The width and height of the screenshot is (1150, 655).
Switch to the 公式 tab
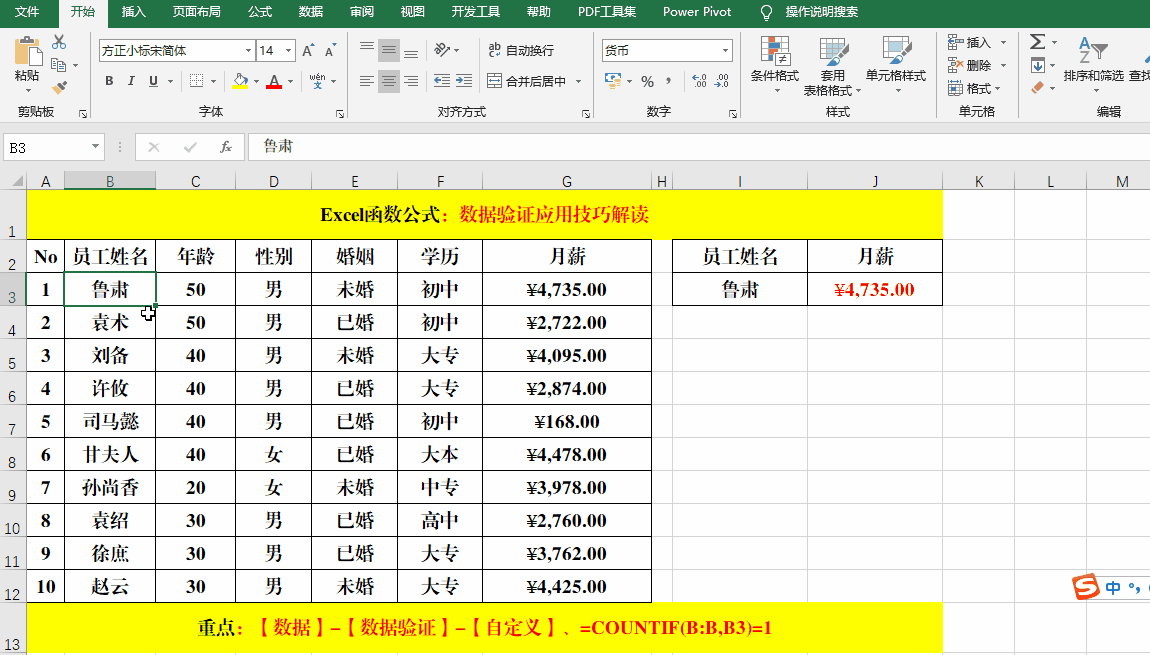(x=260, y=12)
